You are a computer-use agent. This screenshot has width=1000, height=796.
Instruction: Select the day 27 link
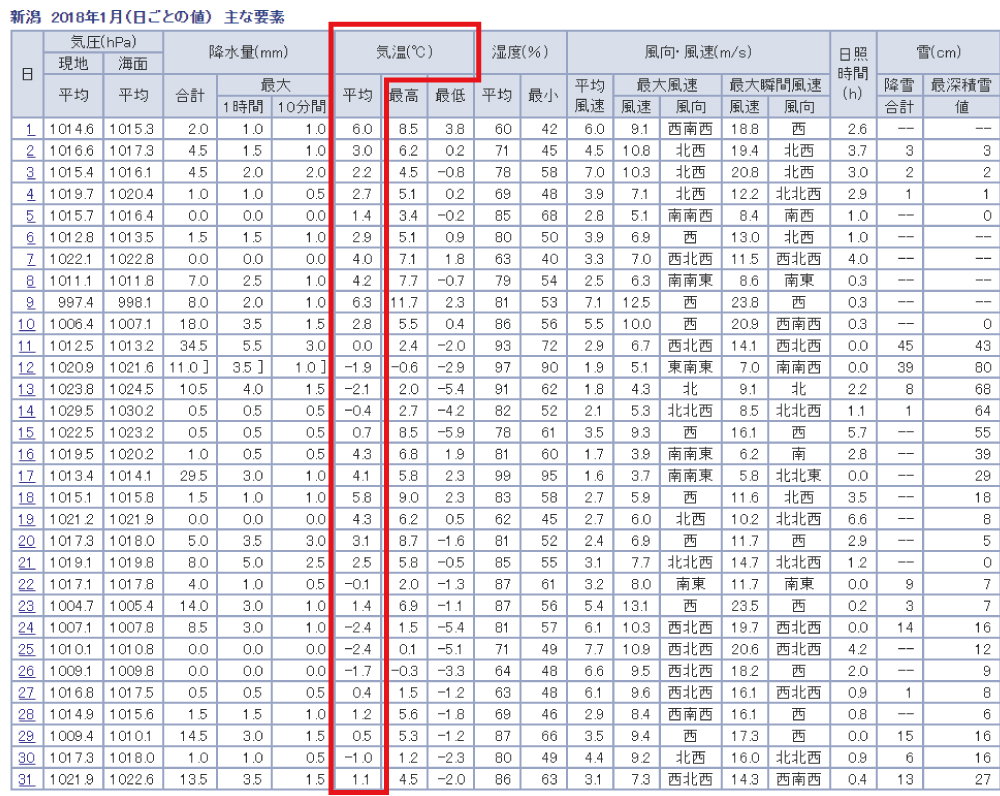[30, 692]
